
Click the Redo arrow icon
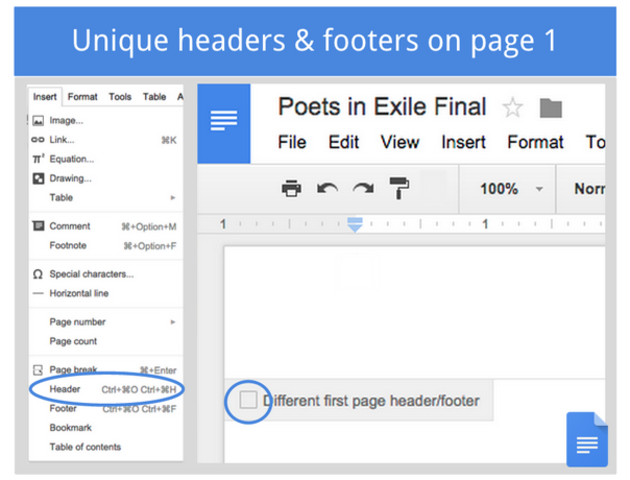pyautogui.click(x=363, y=188)
